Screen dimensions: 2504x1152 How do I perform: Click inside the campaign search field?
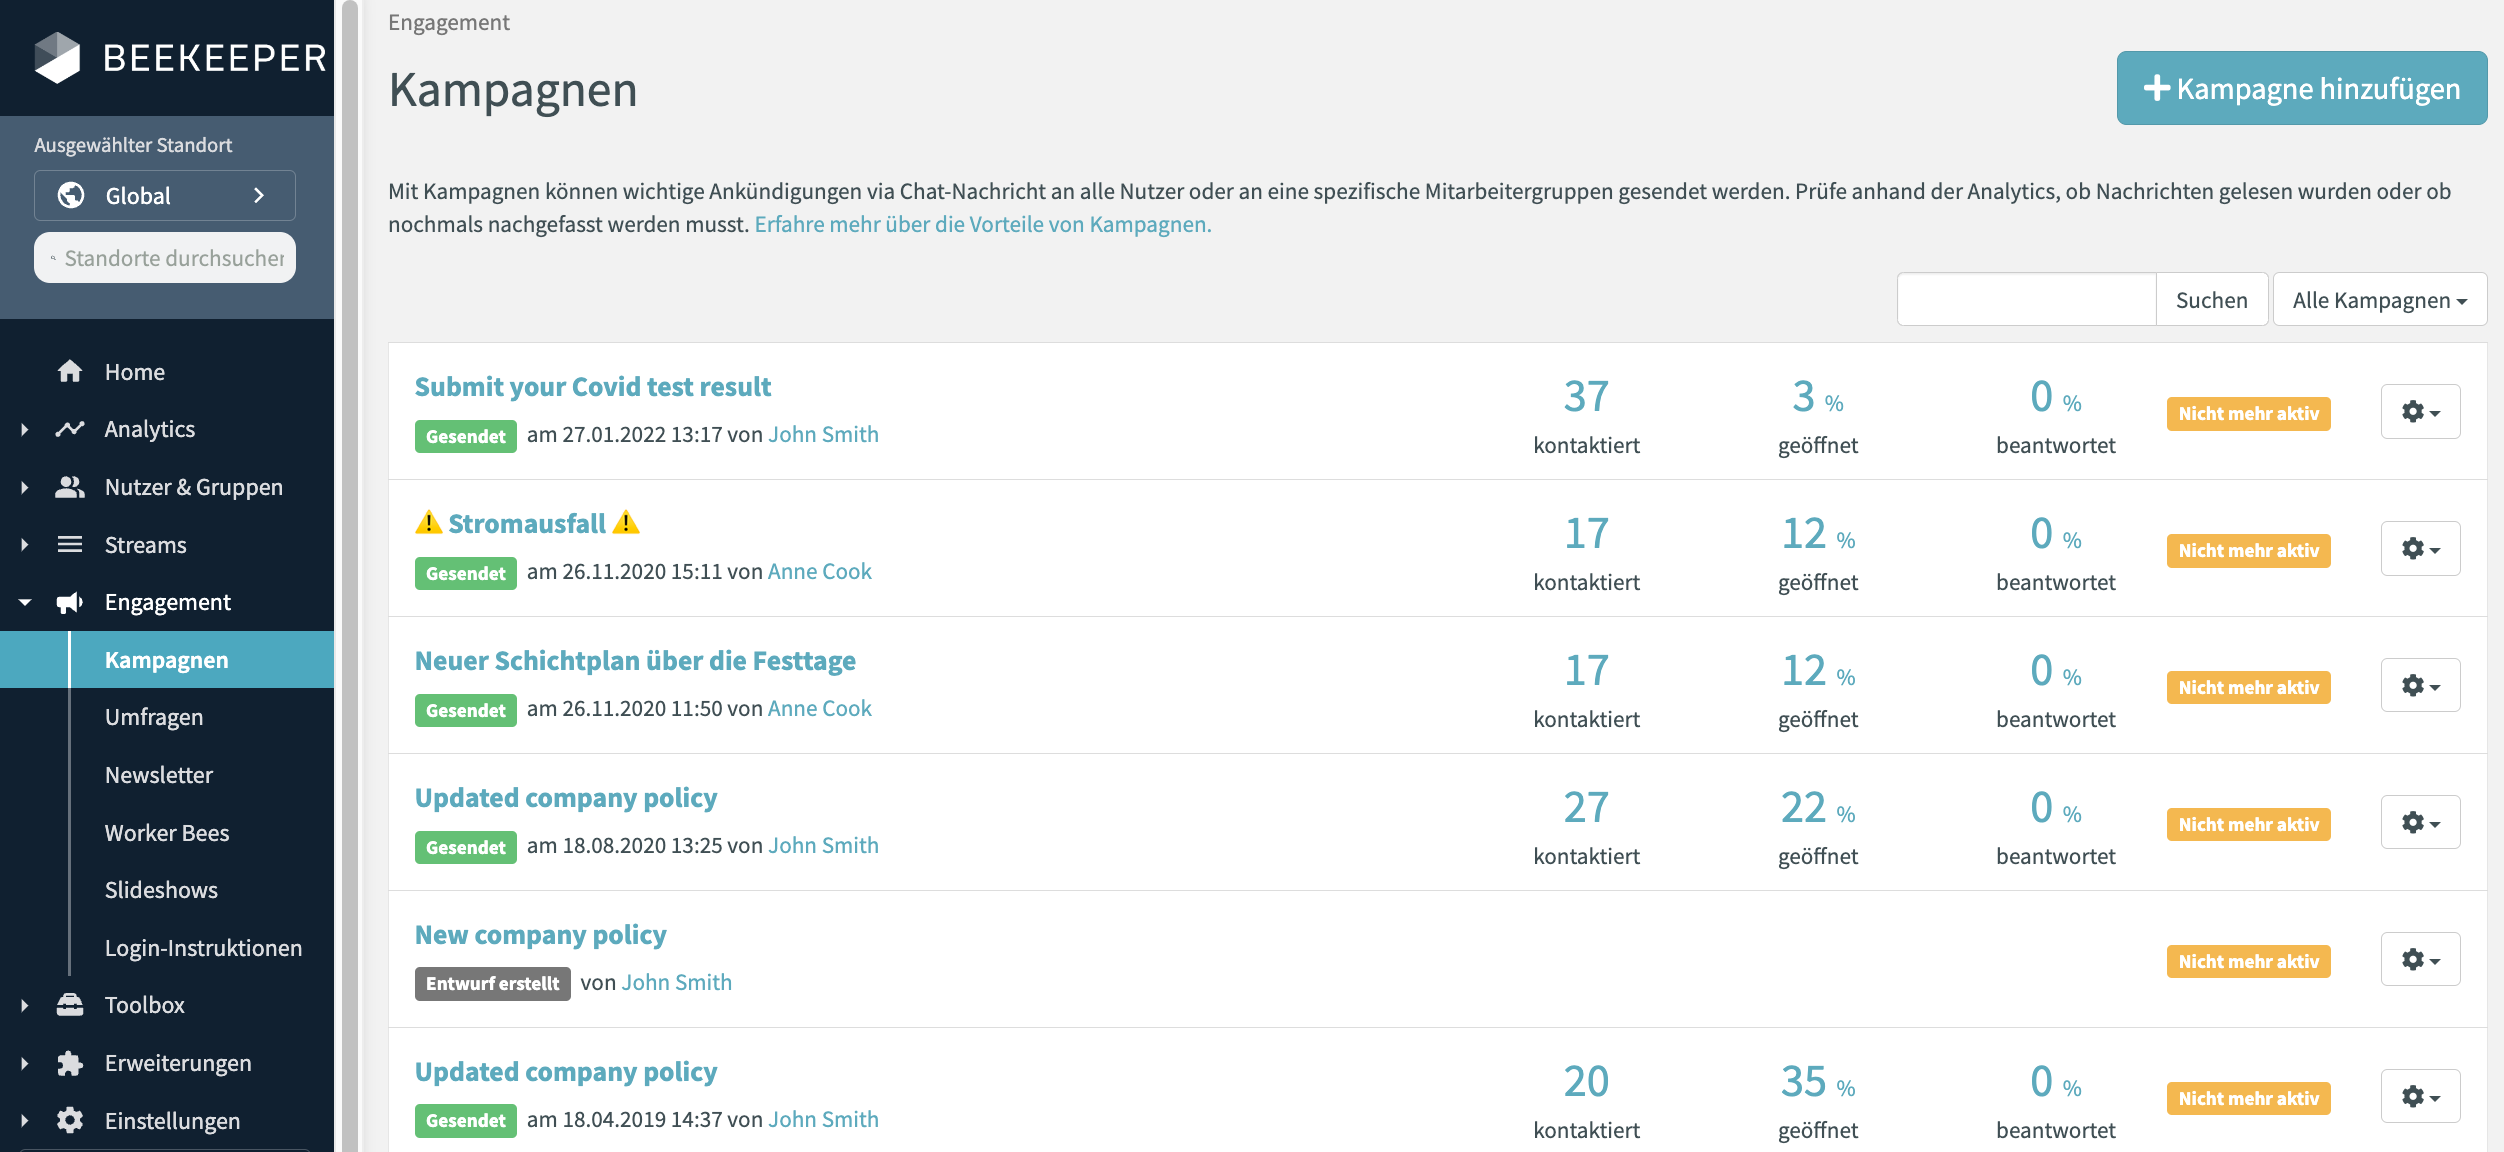tap(2026, 298)
